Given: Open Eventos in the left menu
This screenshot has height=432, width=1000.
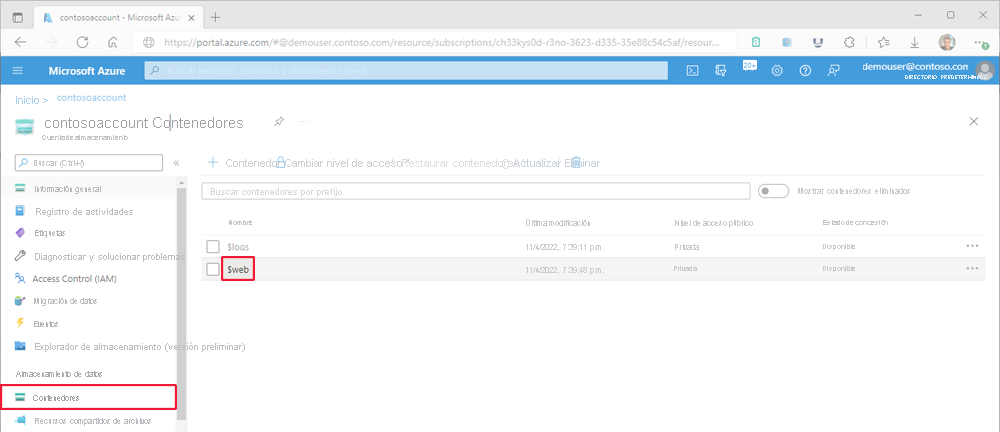Looking at the screenshot, I should [x=37, y=324].
